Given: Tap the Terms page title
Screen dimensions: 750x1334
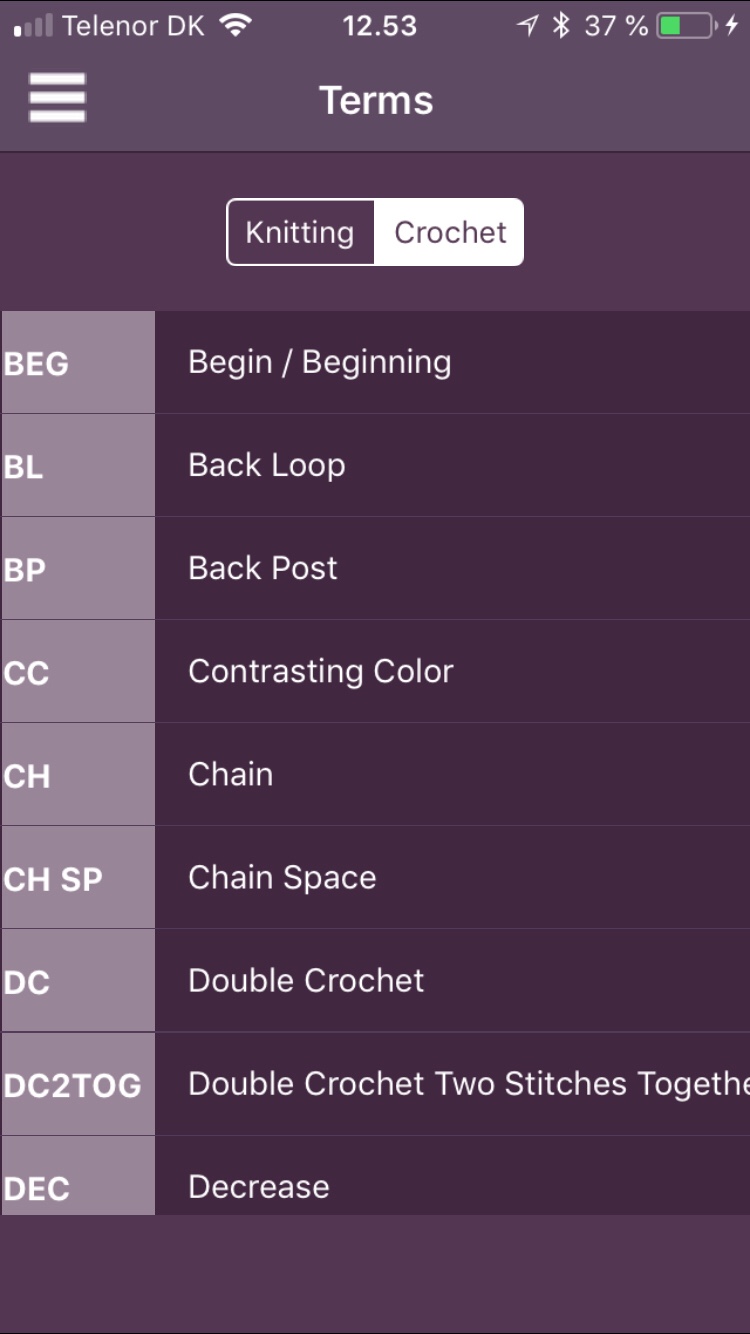Looking at the screenshot, I should 376,100.
